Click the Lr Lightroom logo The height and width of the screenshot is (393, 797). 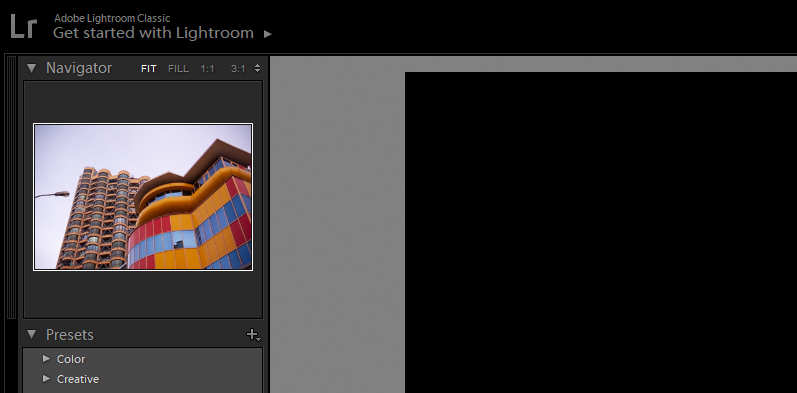point(24,26)
